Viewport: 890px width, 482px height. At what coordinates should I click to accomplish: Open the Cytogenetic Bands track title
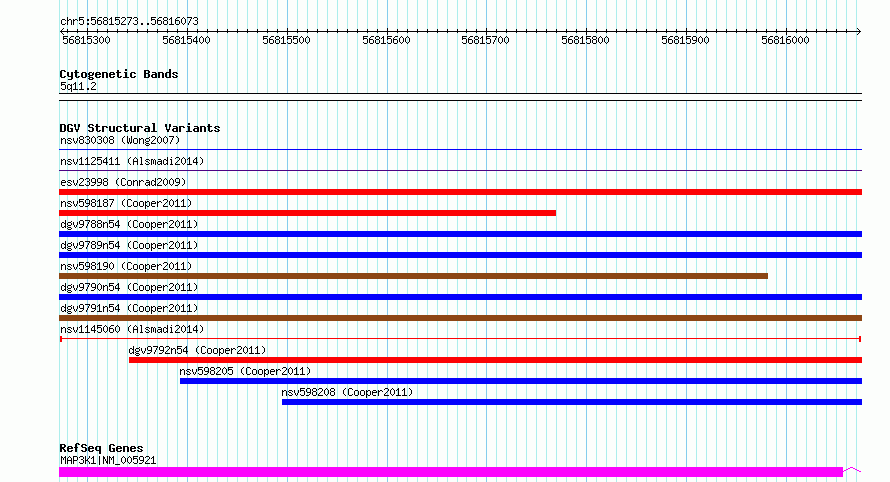[119, 74]
